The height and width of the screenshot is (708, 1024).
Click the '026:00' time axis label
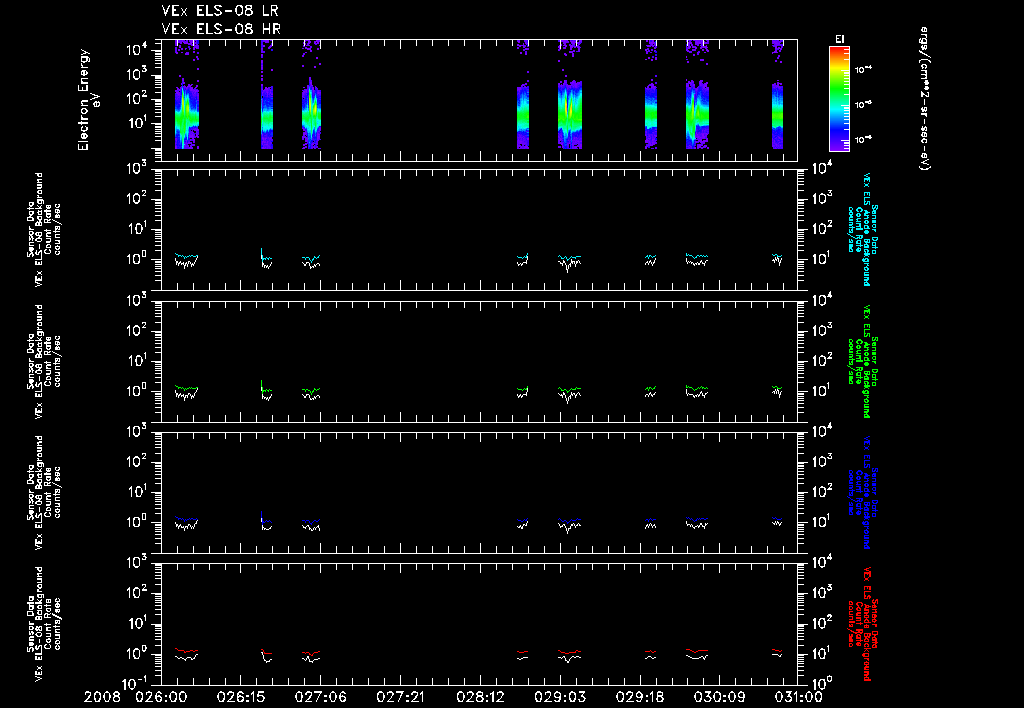160,698
